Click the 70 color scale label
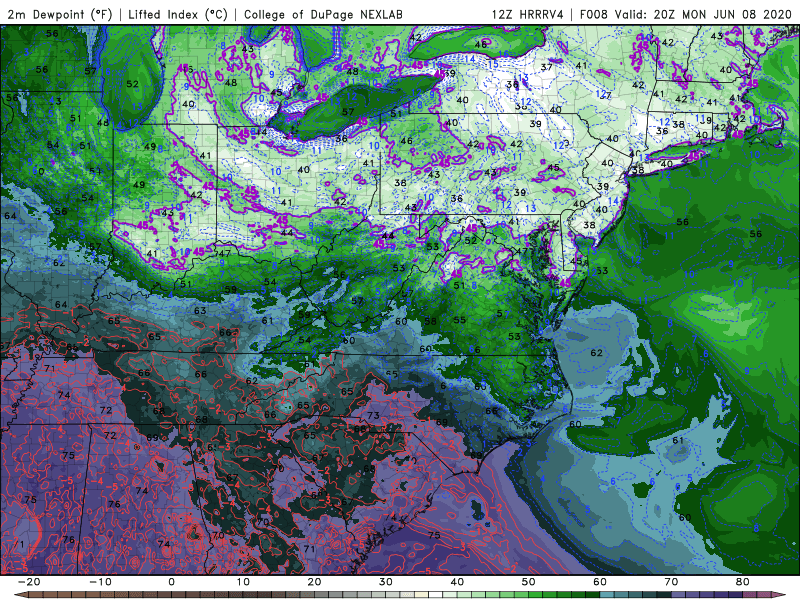 [x=671, y=582]
